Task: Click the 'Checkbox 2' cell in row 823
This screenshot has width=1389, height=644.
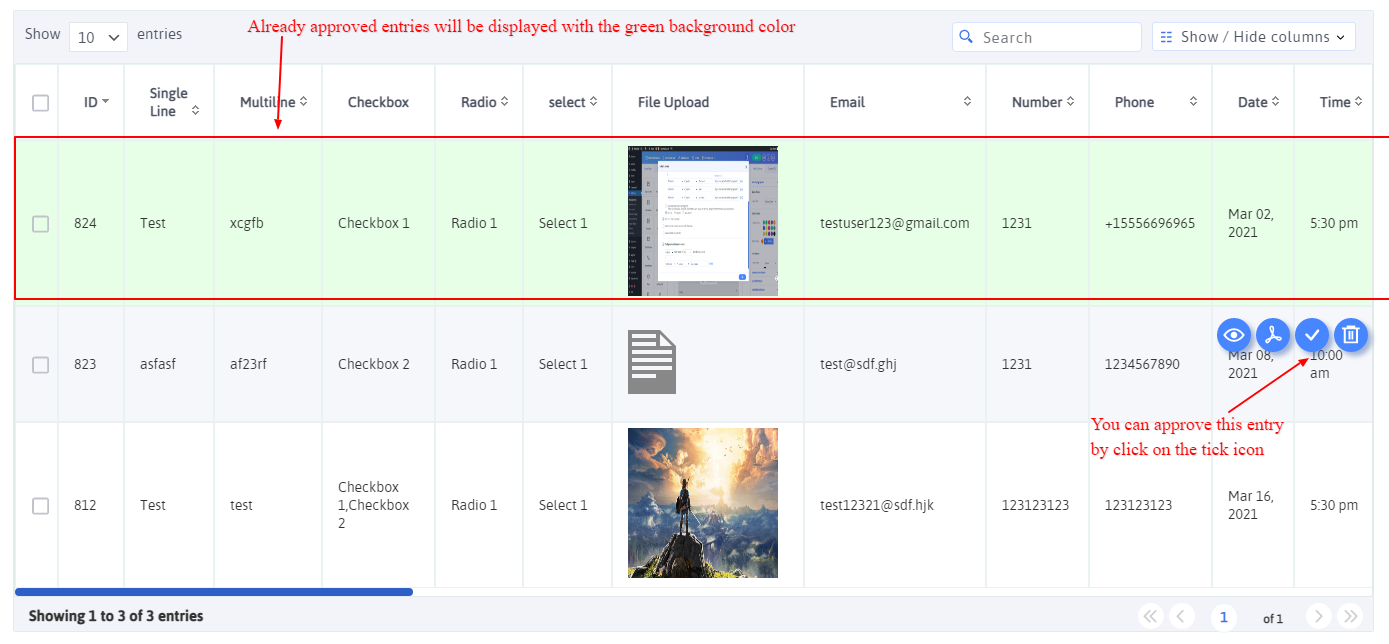Action: click(374, 364)
